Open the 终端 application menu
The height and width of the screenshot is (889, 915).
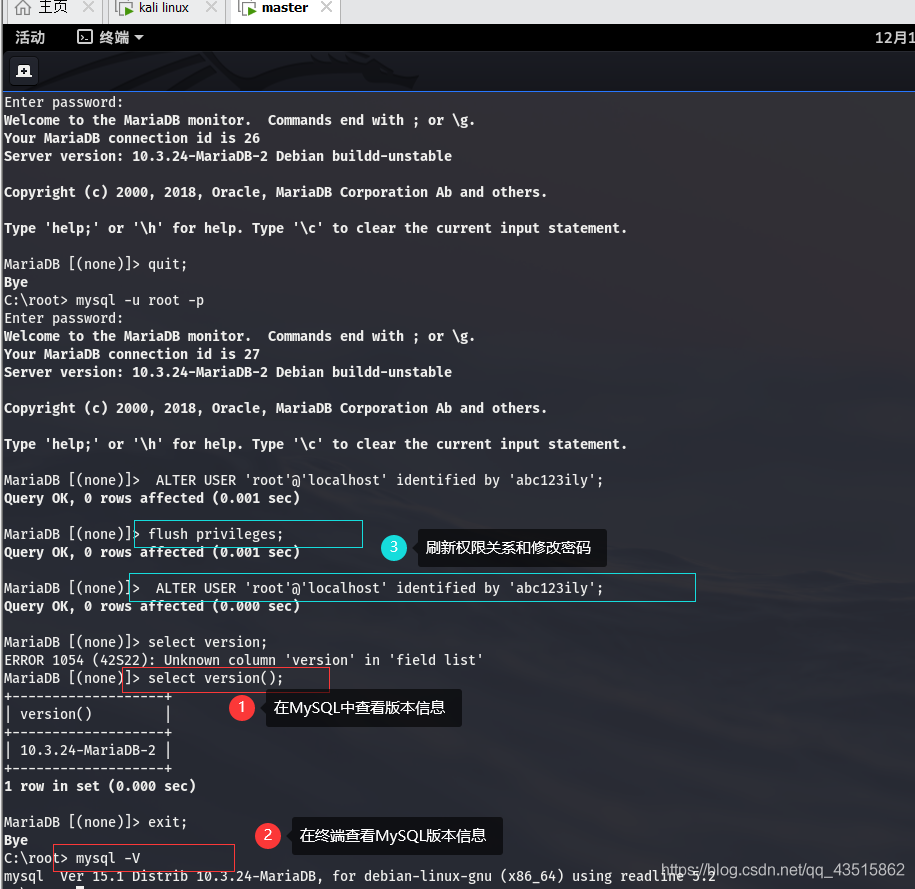110,38
